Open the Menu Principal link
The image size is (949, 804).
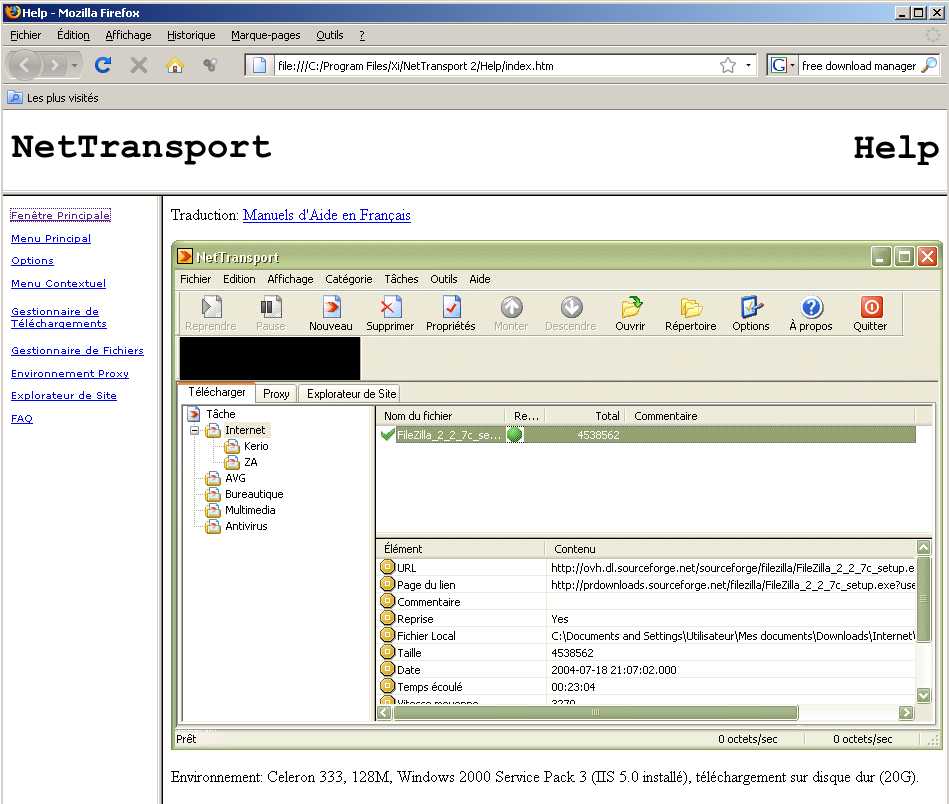coord(51,239)
